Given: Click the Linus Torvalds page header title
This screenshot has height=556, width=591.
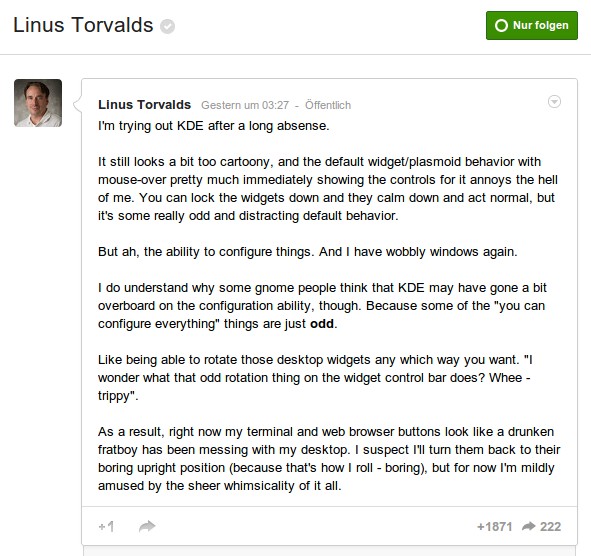Looking at the screenshot, I should pos(83,25).
